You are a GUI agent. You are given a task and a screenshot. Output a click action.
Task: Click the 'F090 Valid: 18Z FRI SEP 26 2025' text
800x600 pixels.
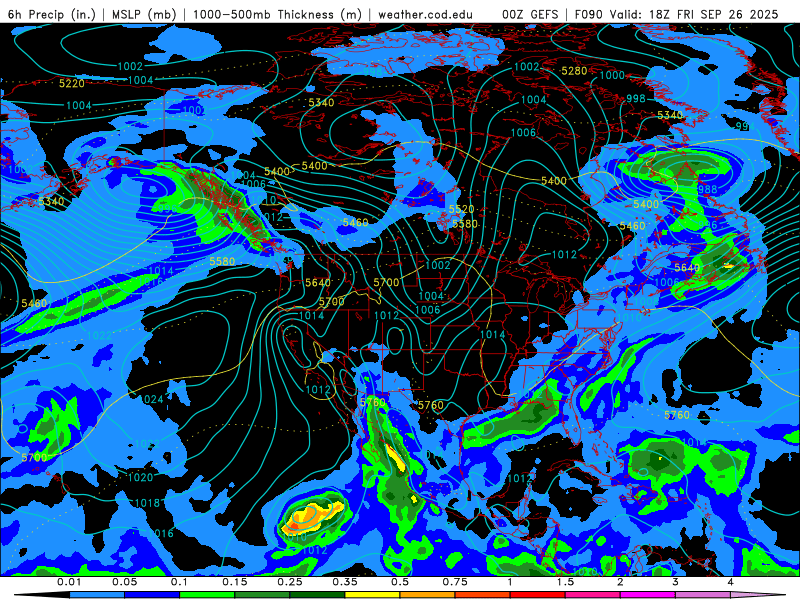tap(677, 14)
